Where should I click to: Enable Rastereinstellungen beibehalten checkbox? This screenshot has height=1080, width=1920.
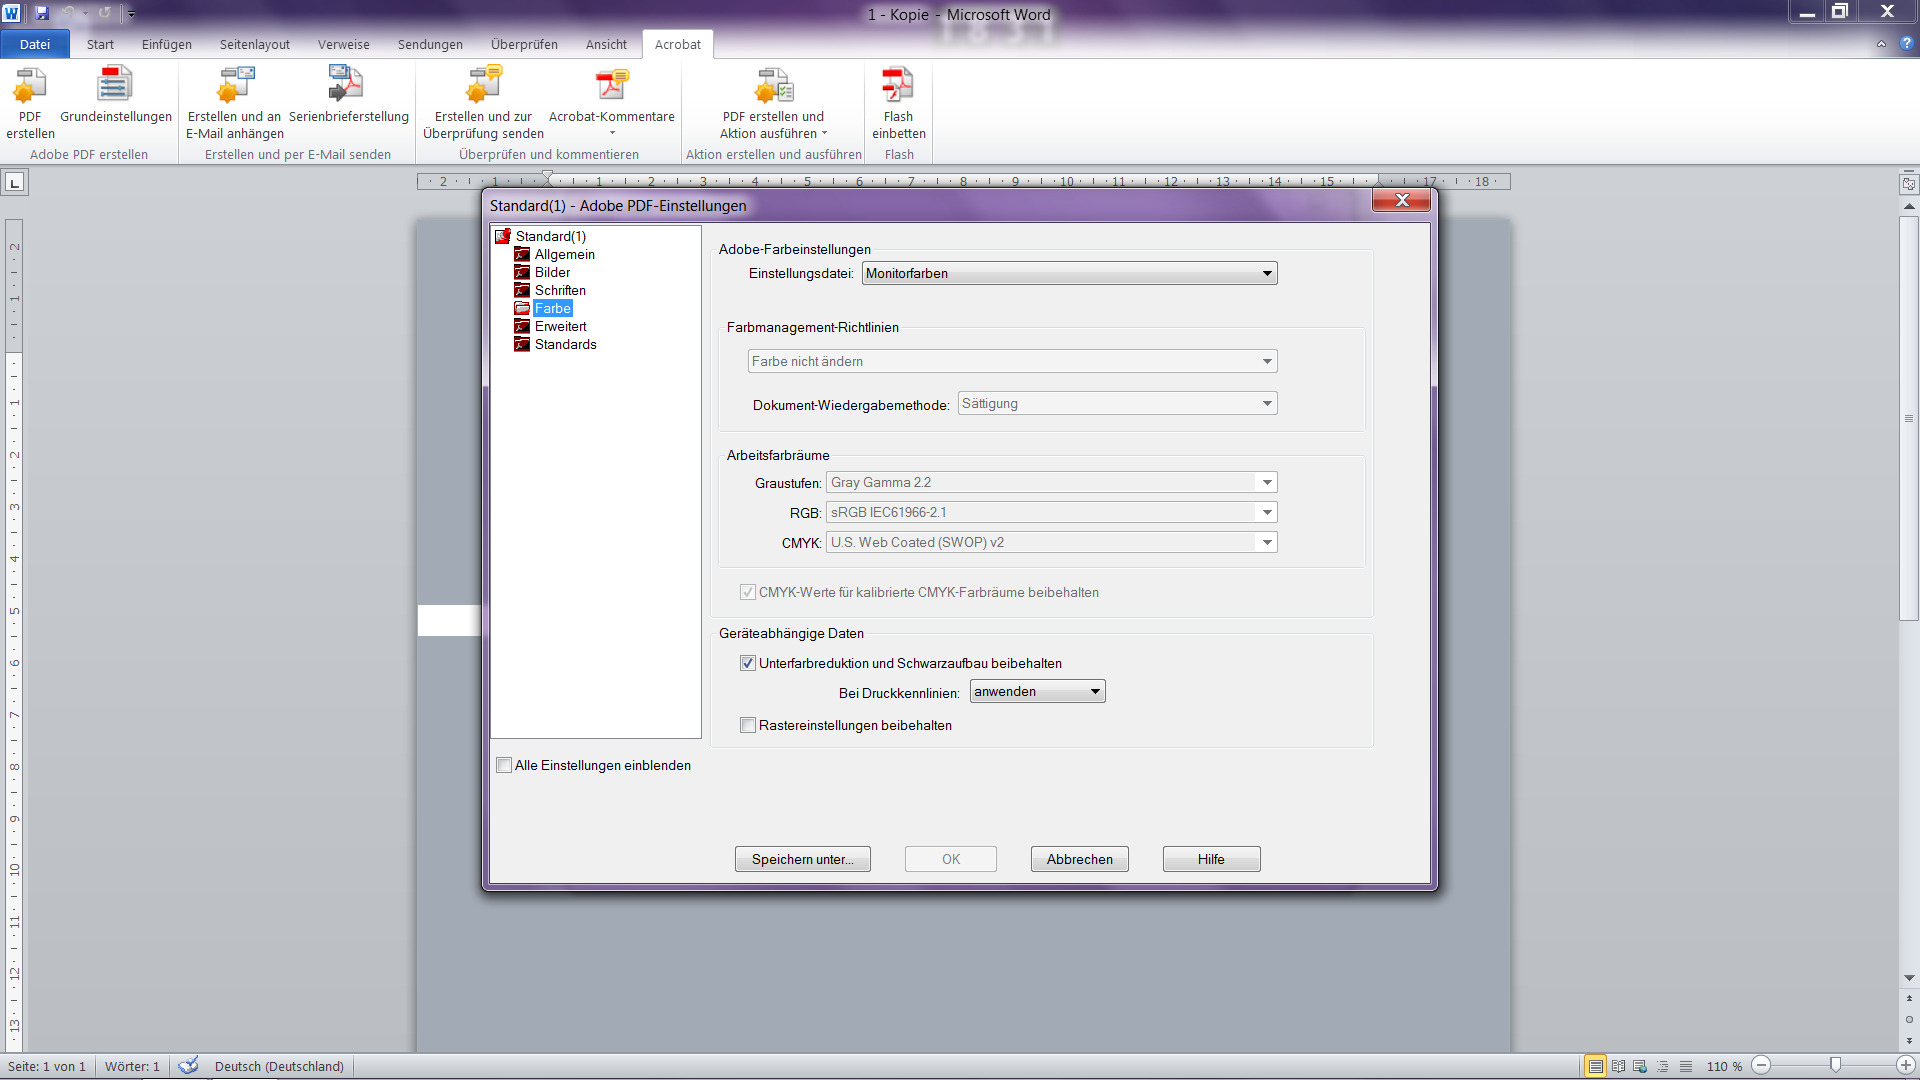coord(748,726)
